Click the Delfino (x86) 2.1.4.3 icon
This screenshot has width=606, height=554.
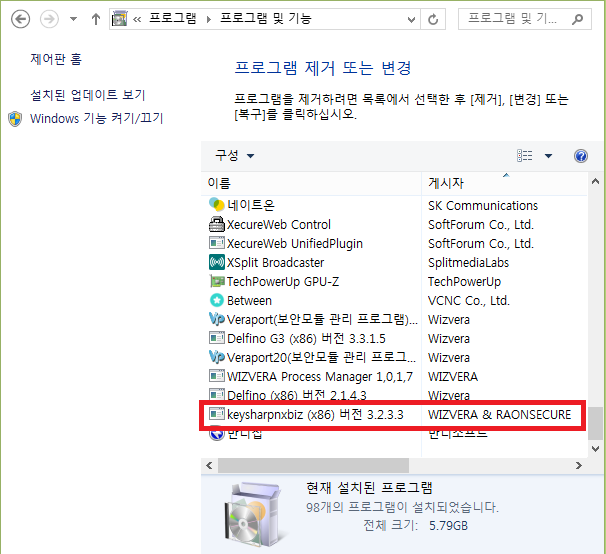tap(216, 395)
